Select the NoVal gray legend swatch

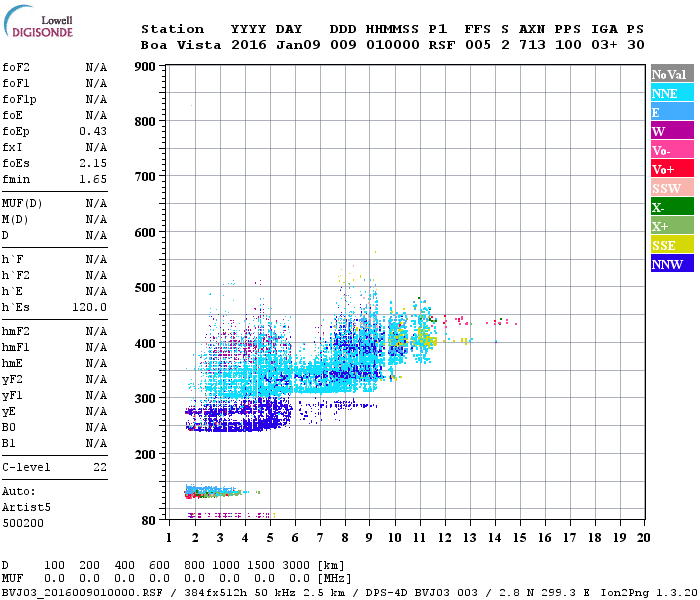[x=672, y=74]
